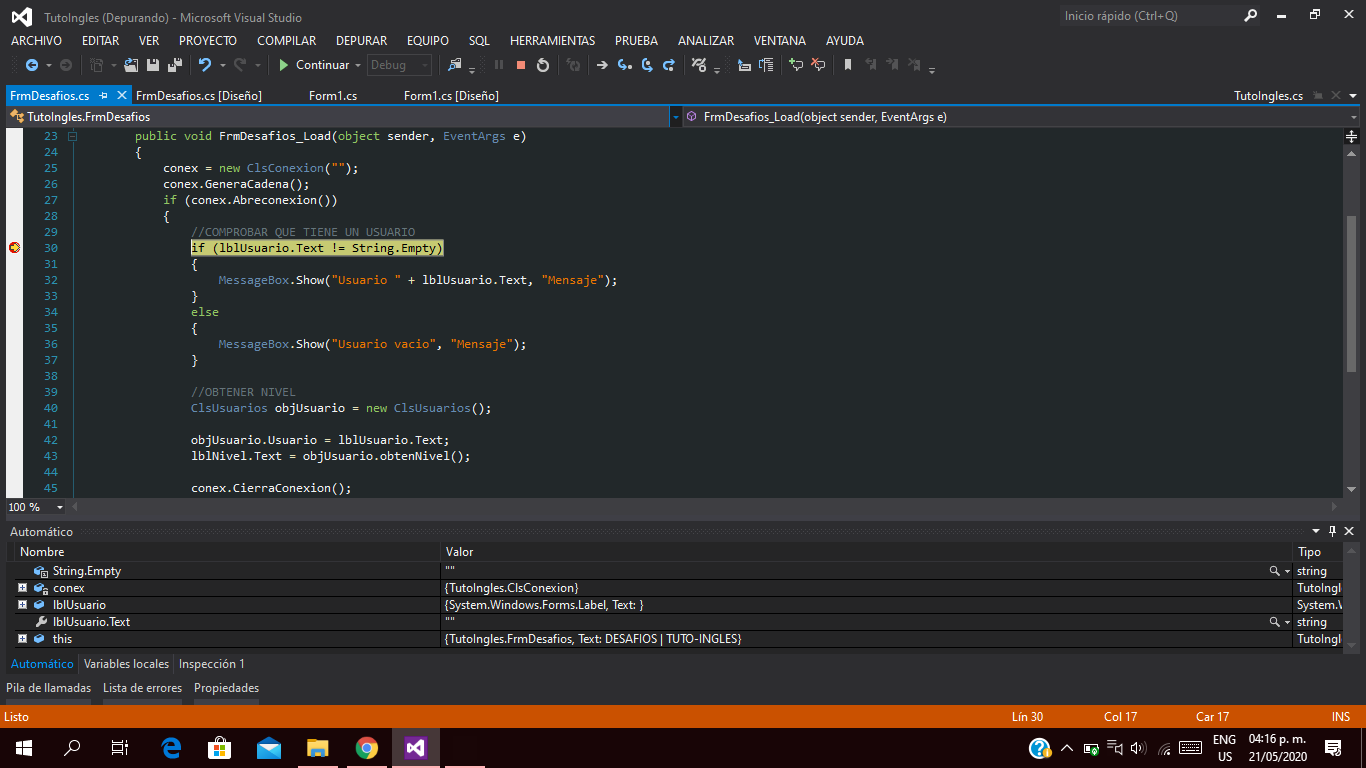Close the Automático panel

point(1349,532)
